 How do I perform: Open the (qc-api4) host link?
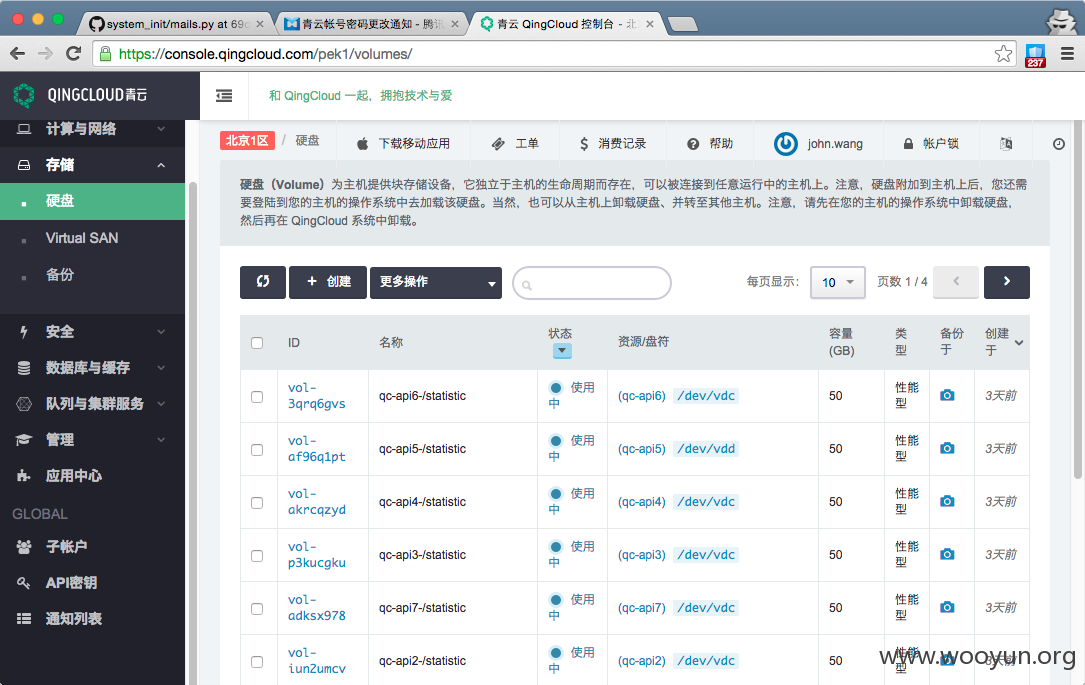pyautogui.click(x=641, y=502)
